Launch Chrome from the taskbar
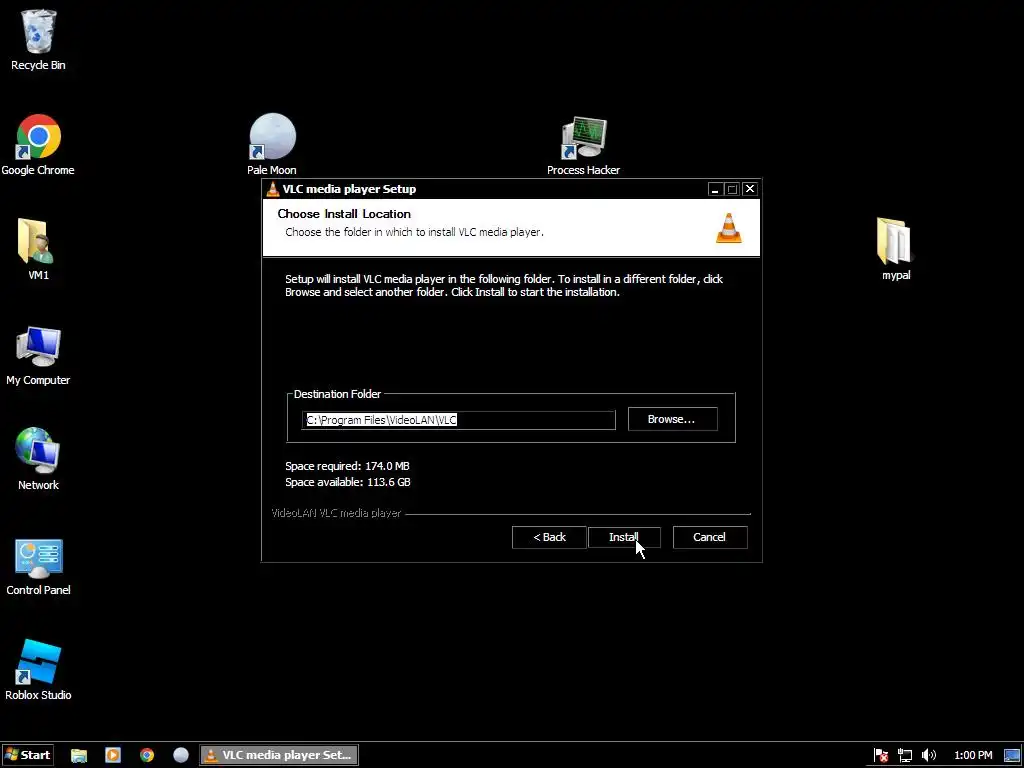 pyautogui.click(x=147, y=755)
